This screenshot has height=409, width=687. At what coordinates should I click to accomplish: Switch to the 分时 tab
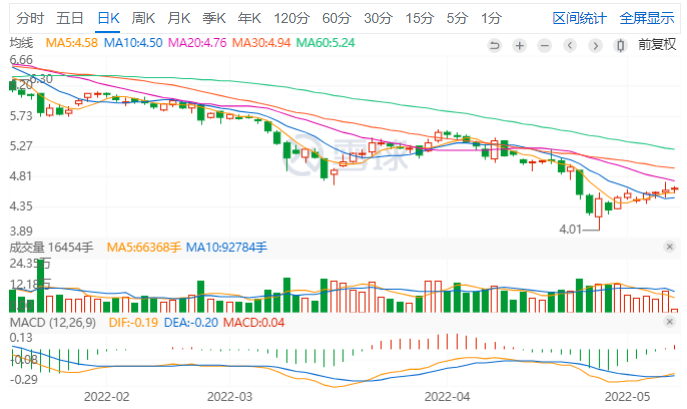tap(30, 18)
